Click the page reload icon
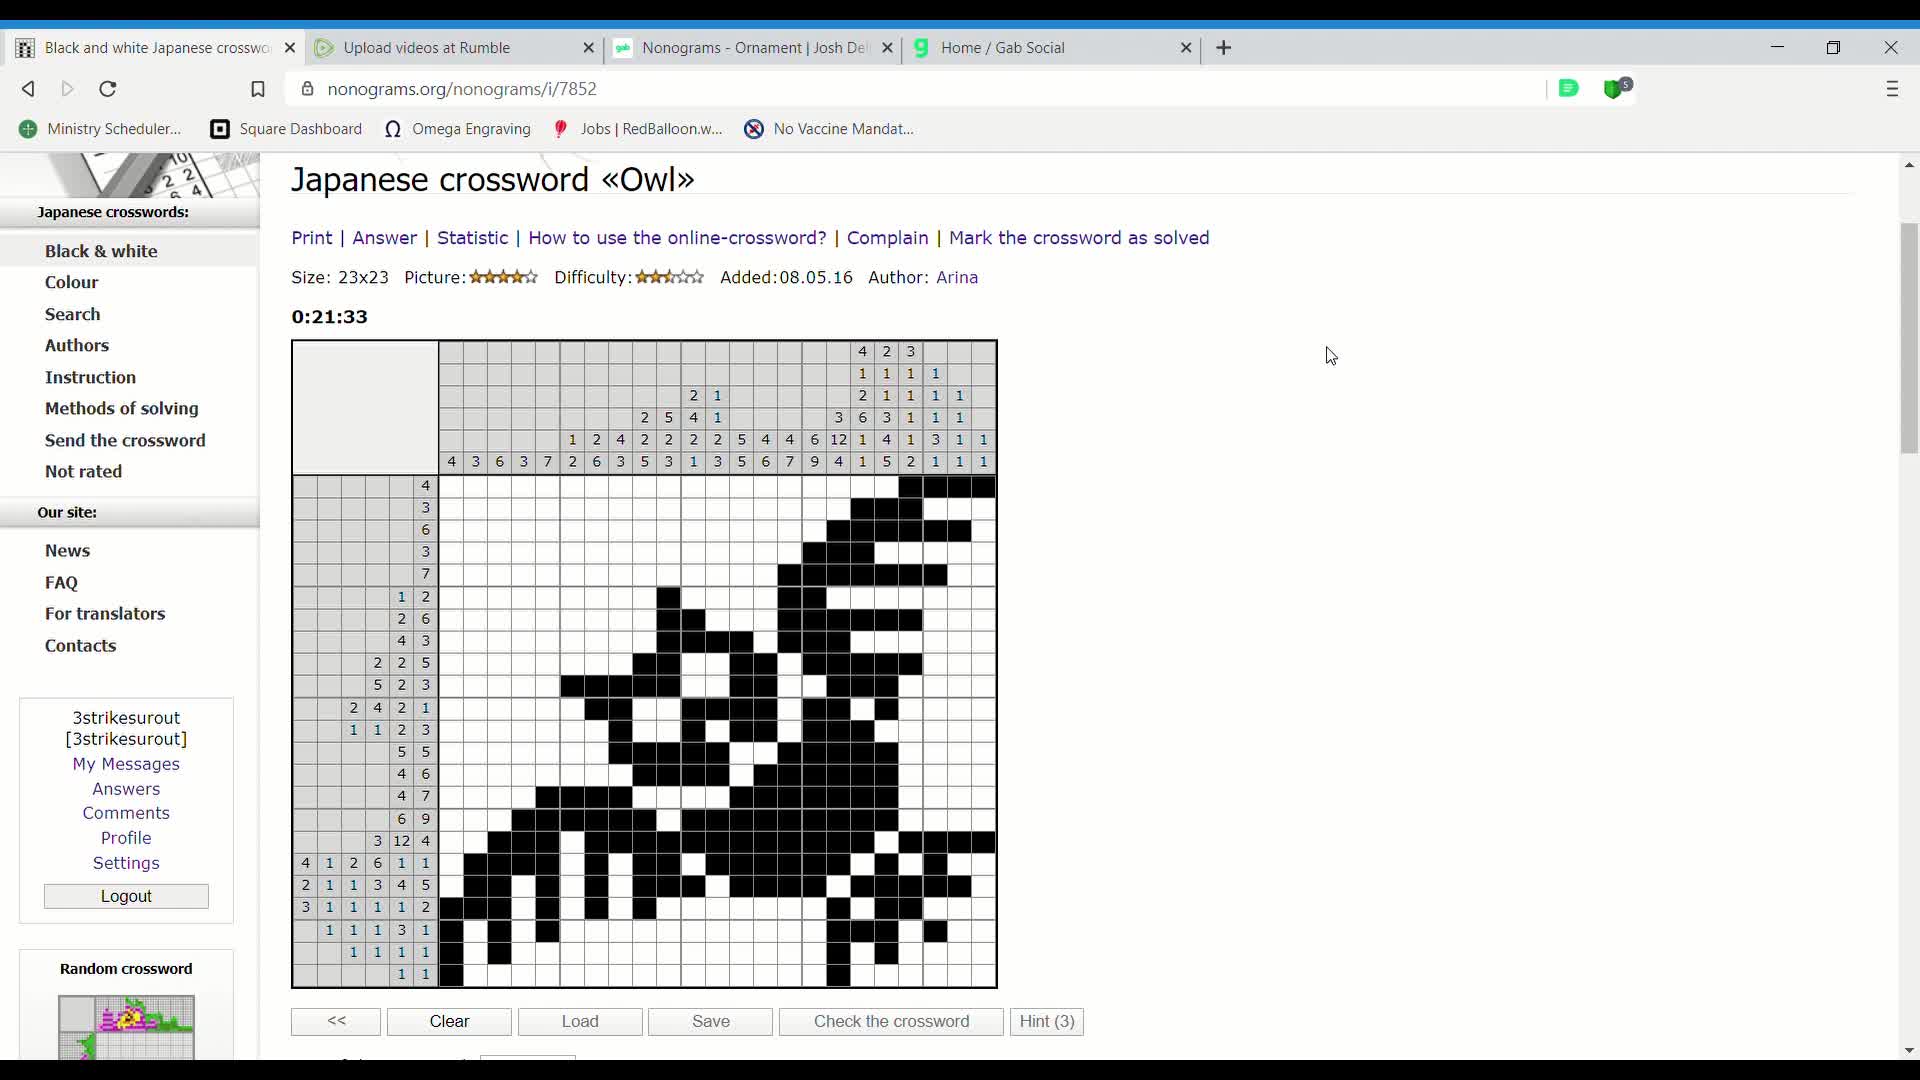1920x1080 pixels. (108, 89)
